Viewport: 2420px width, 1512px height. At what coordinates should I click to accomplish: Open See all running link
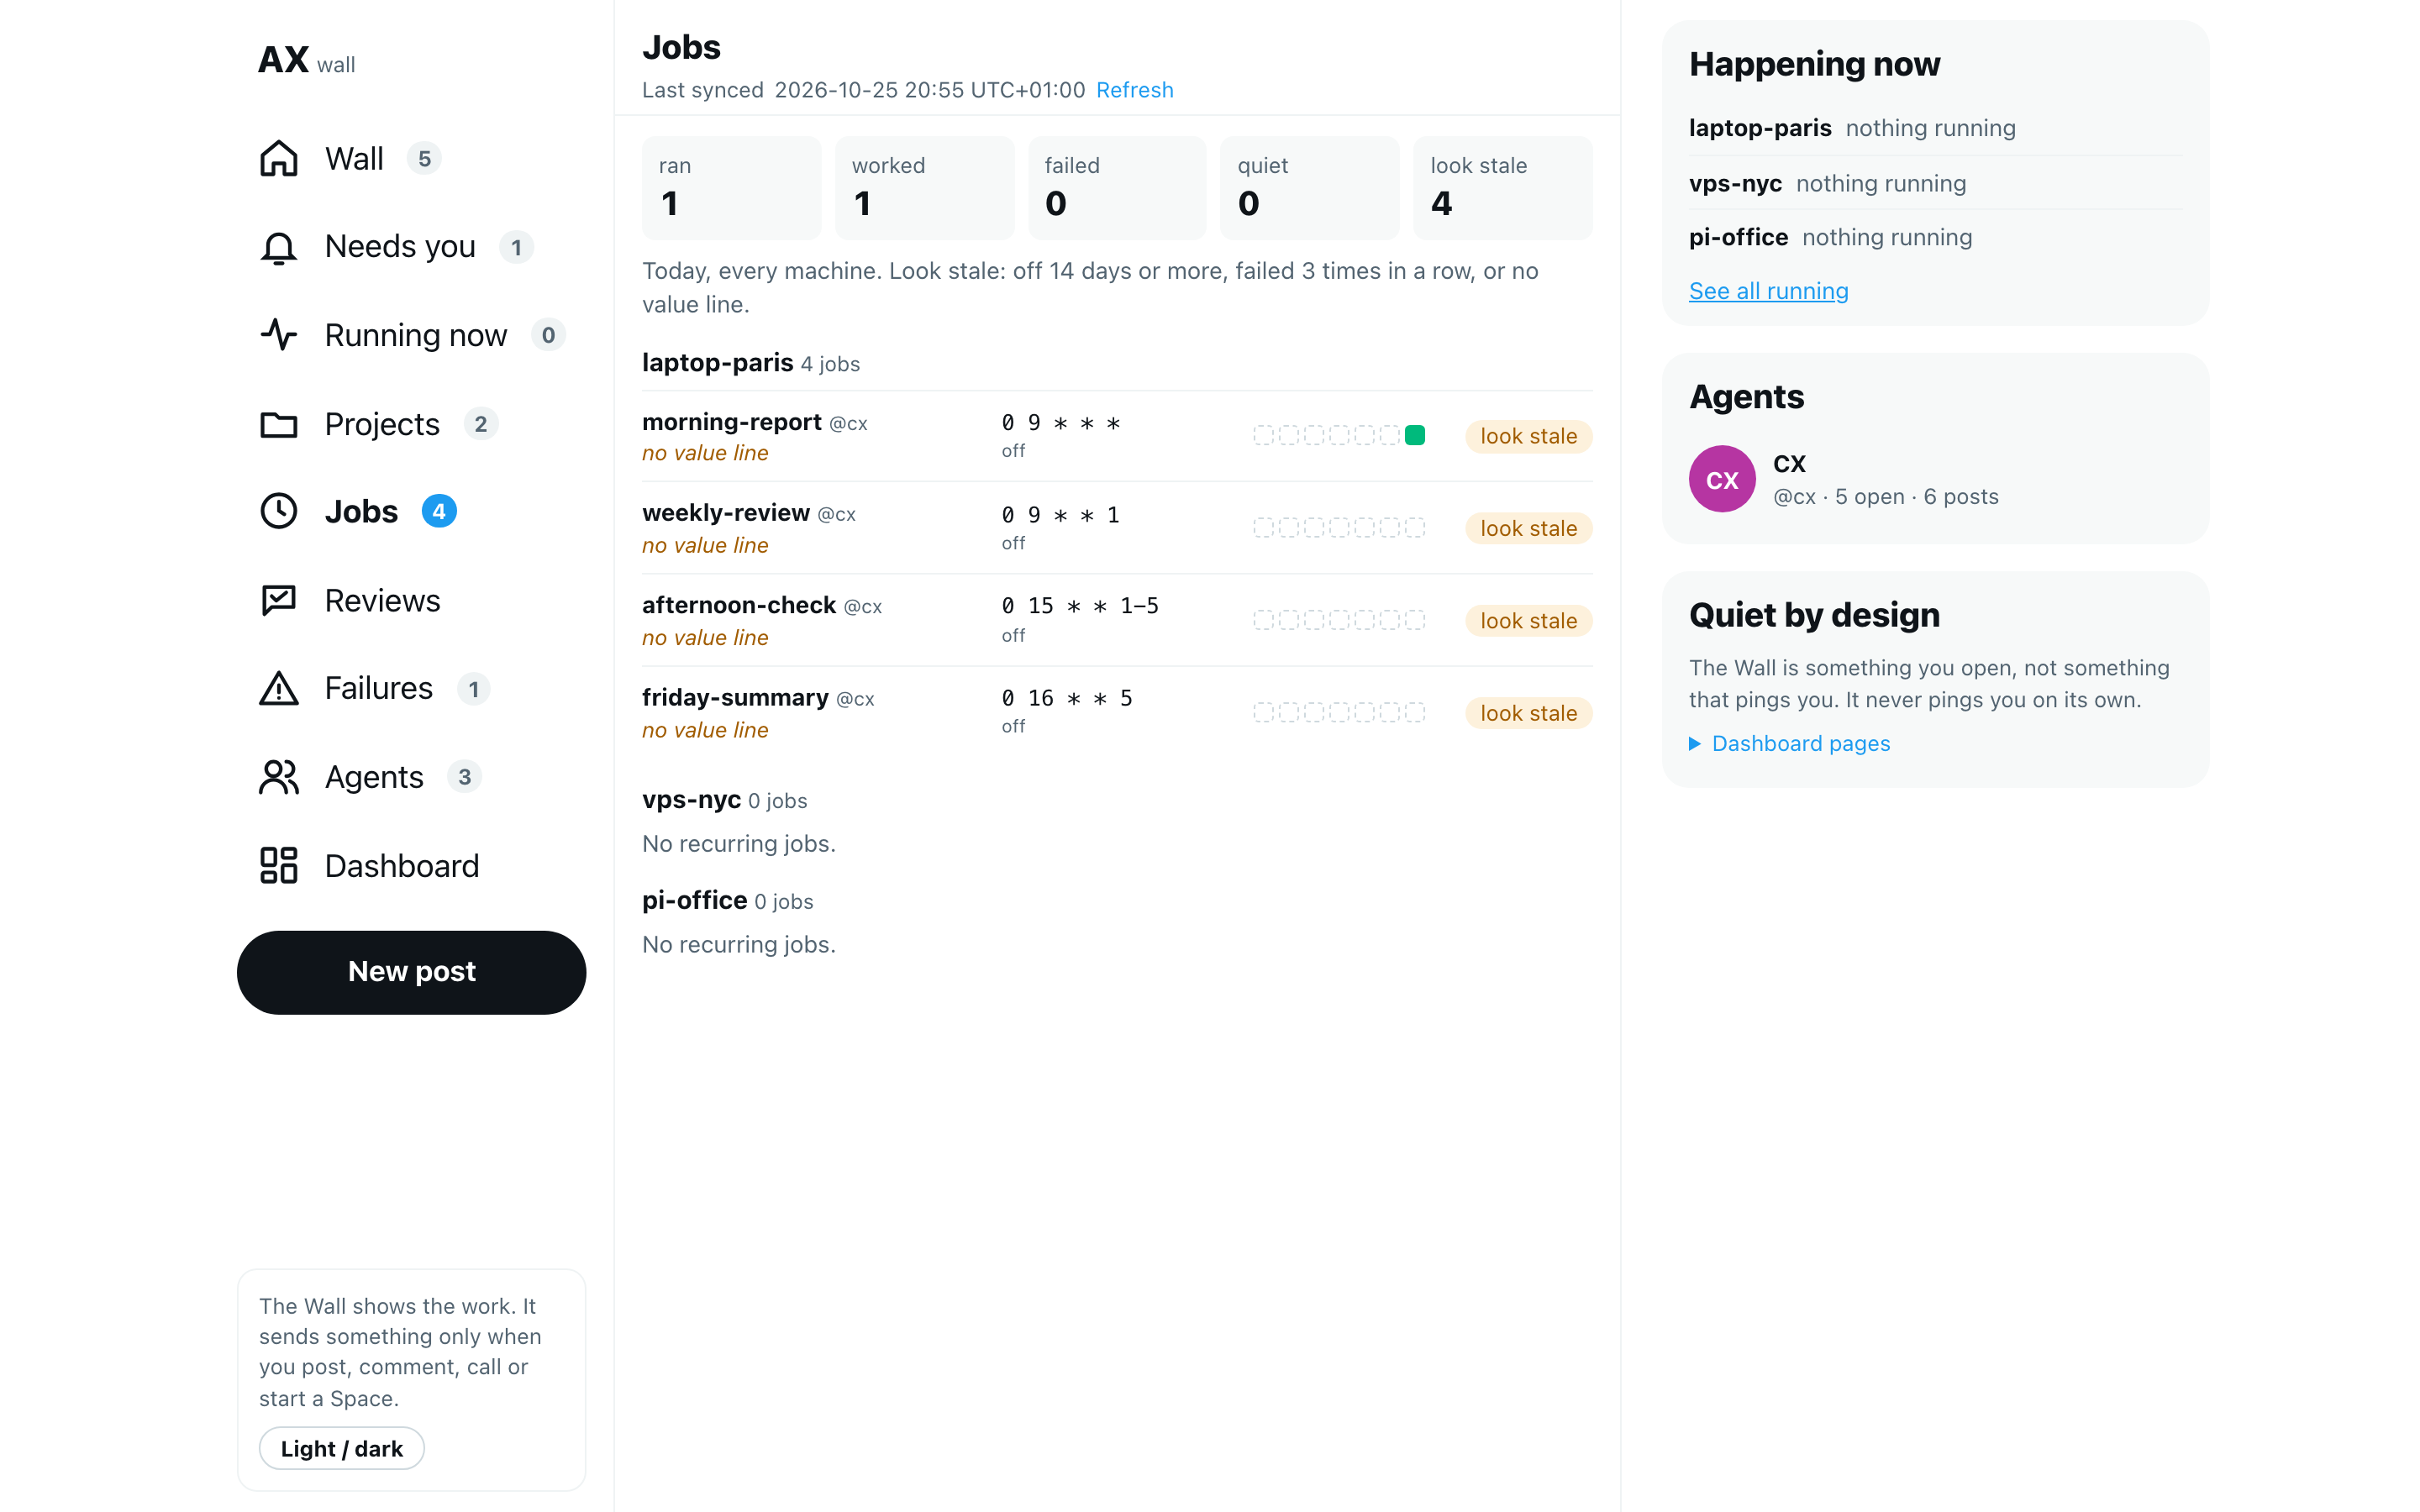coord(1768,291)
